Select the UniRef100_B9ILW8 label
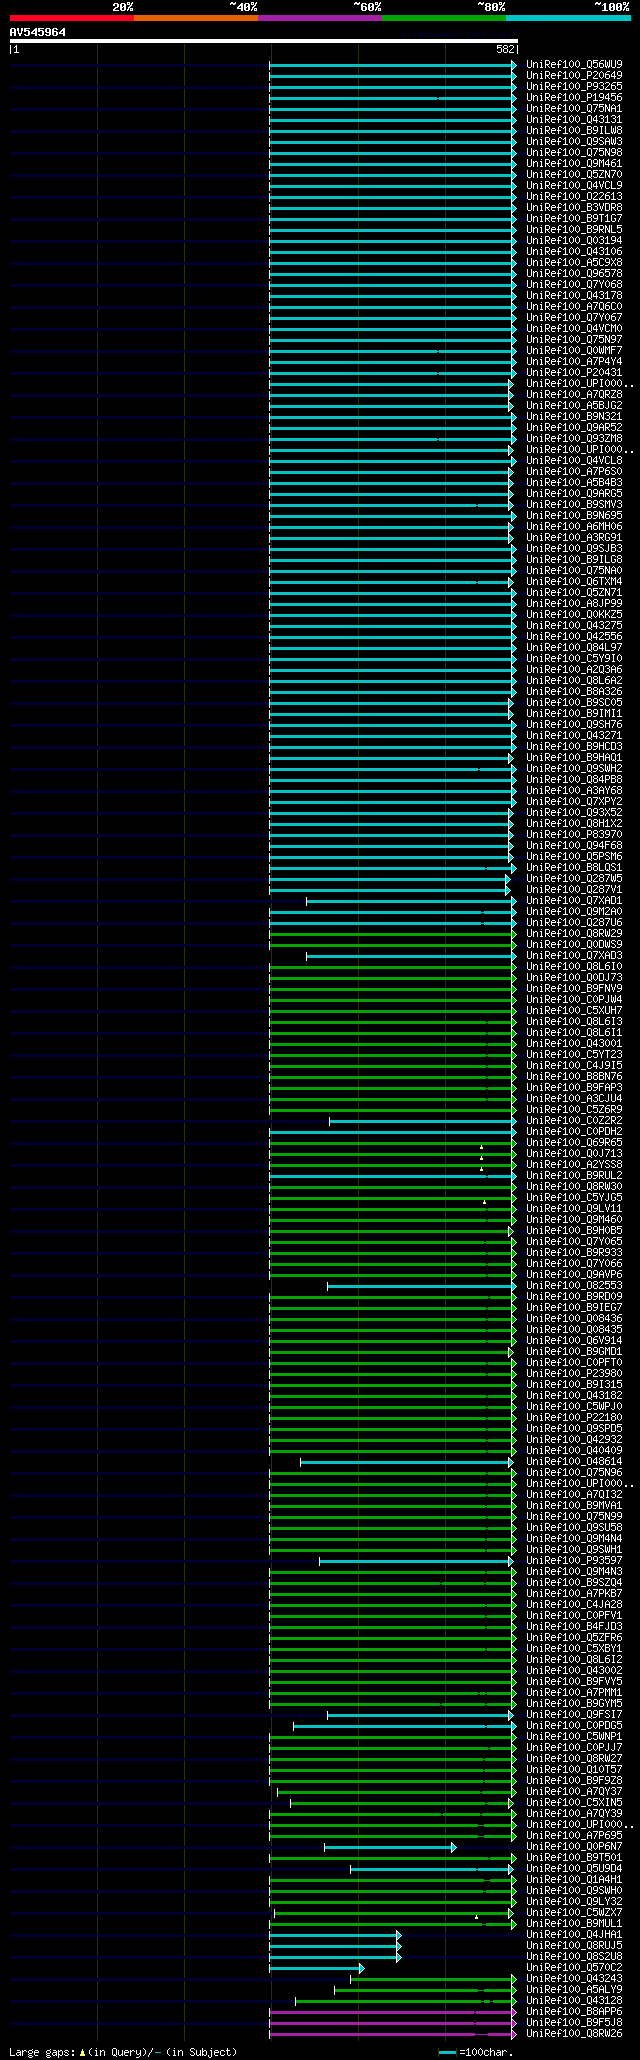The image size is (640, 2060). click(574, 130)
